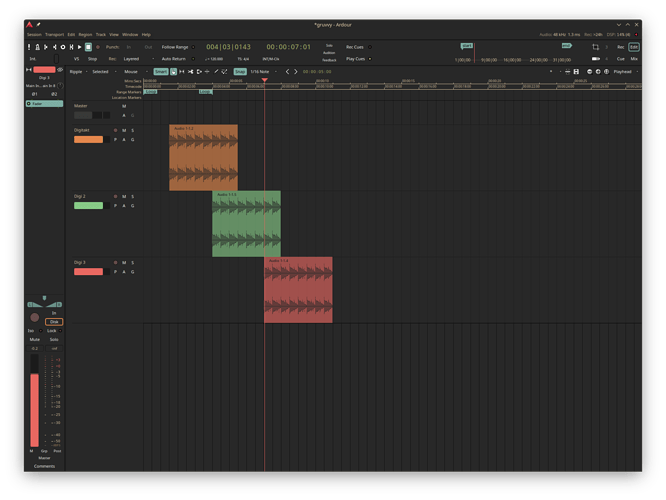Switch to the Mix window button
The height and width of the screenshot is (500, 666).
pos(634,59)
